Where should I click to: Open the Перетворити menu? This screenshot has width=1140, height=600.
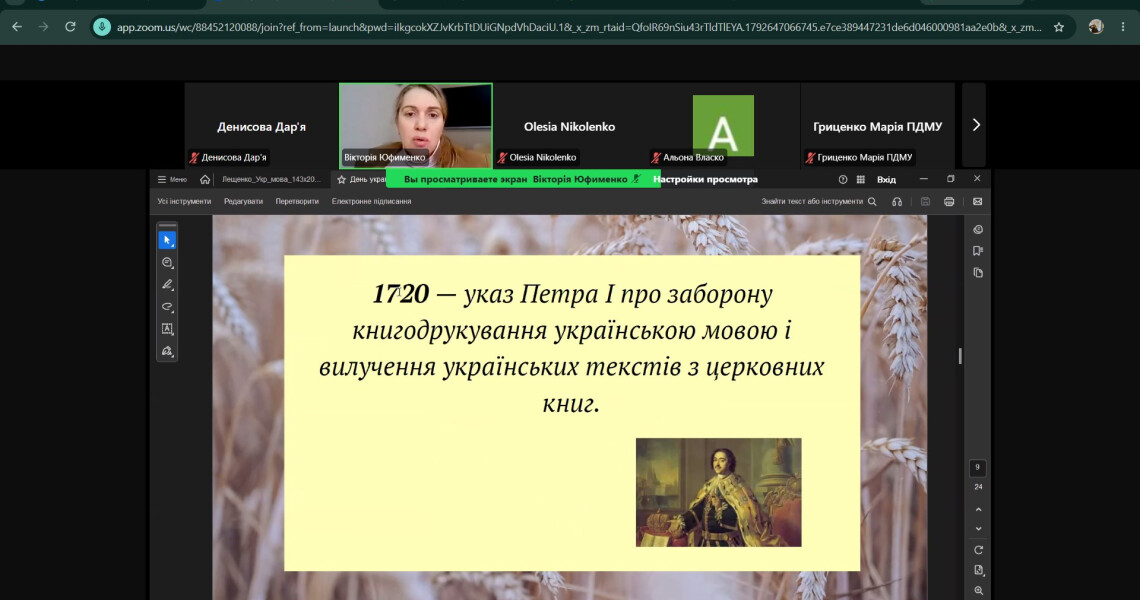point(297,201)
